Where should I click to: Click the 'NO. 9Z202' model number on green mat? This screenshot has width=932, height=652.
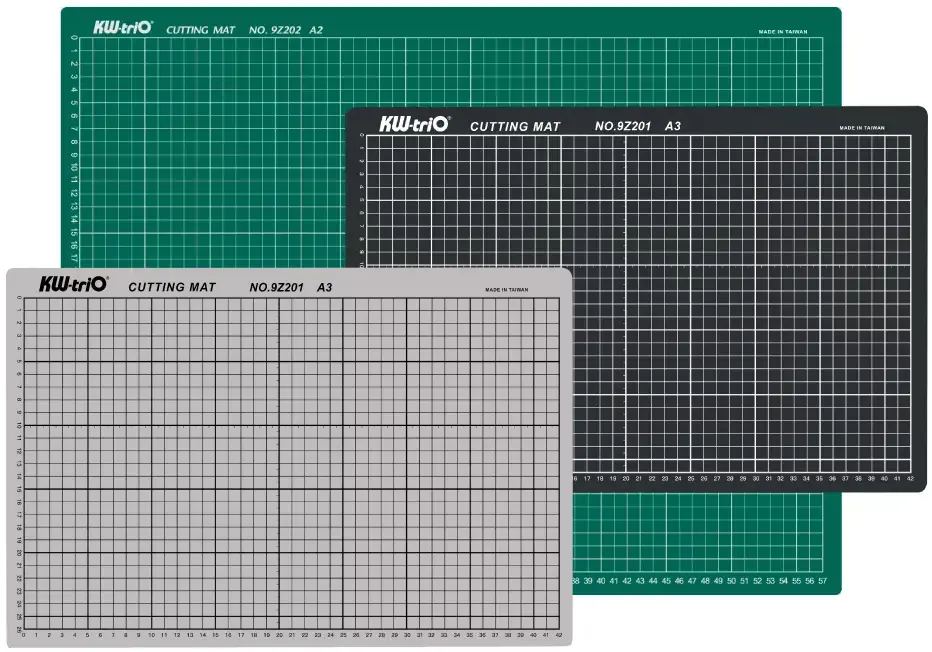point(274,30)
